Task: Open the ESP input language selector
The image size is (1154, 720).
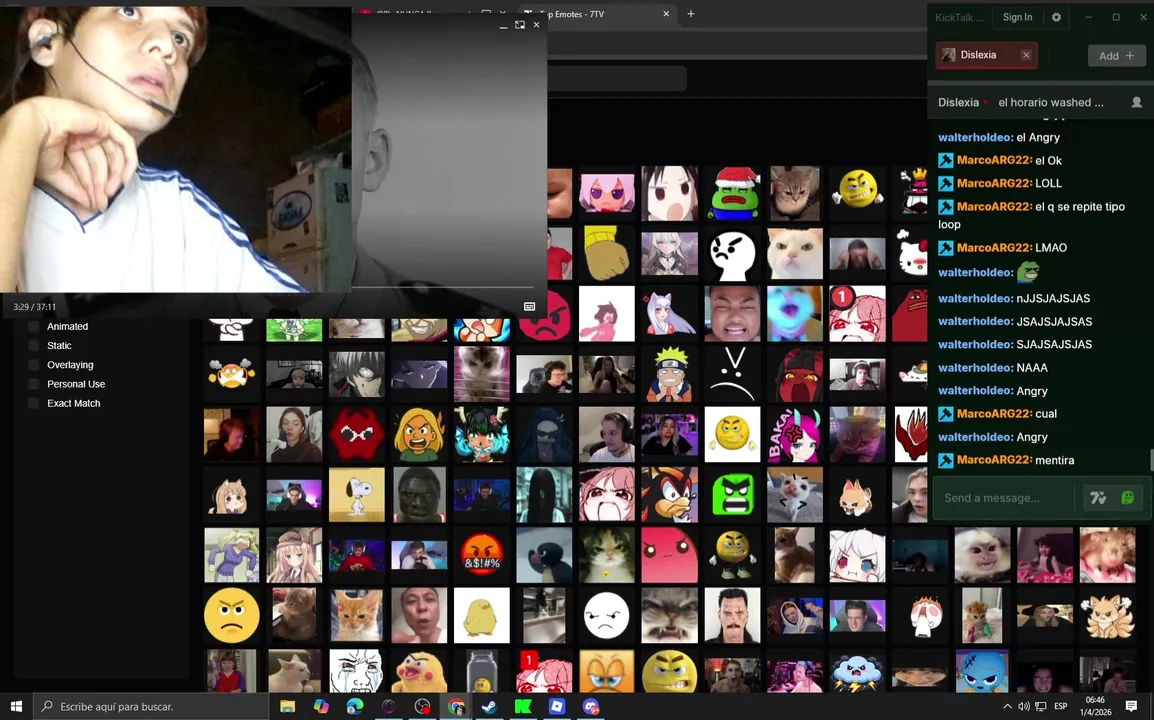Action: click(x=1061, y=706)
